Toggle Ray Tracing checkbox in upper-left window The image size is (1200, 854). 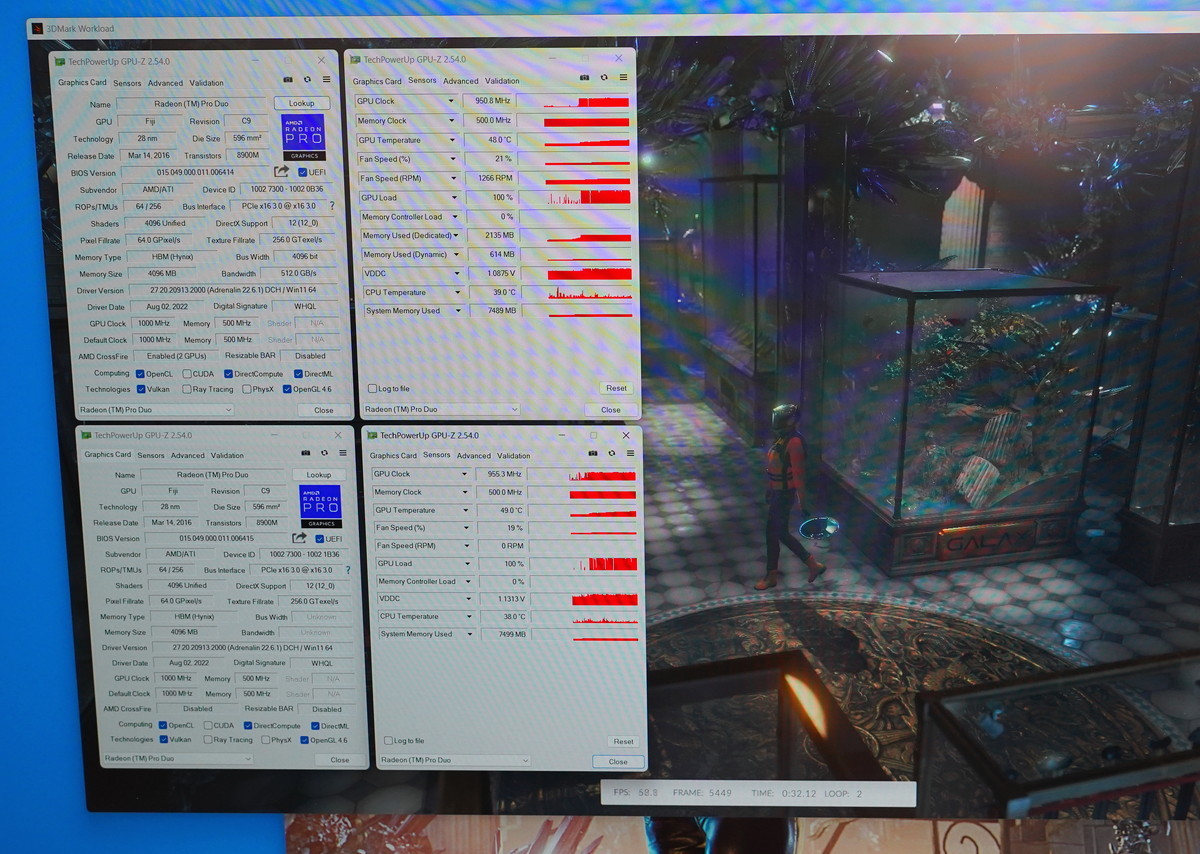click(187, 390)
